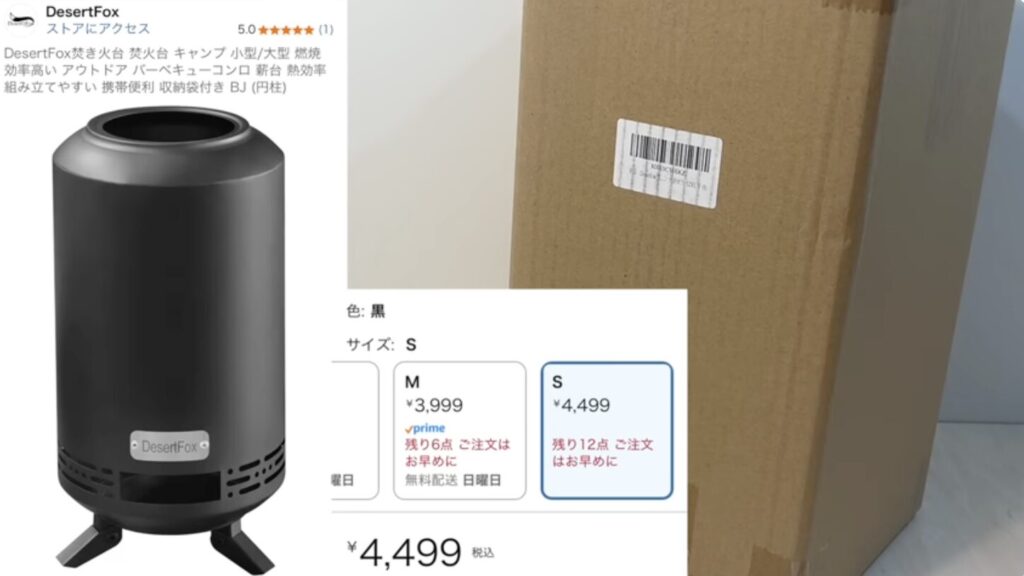Click the DesertFox nameplate on the fire pit
The width and height of the screenshot is (1024, 576).
click(169, 447)
